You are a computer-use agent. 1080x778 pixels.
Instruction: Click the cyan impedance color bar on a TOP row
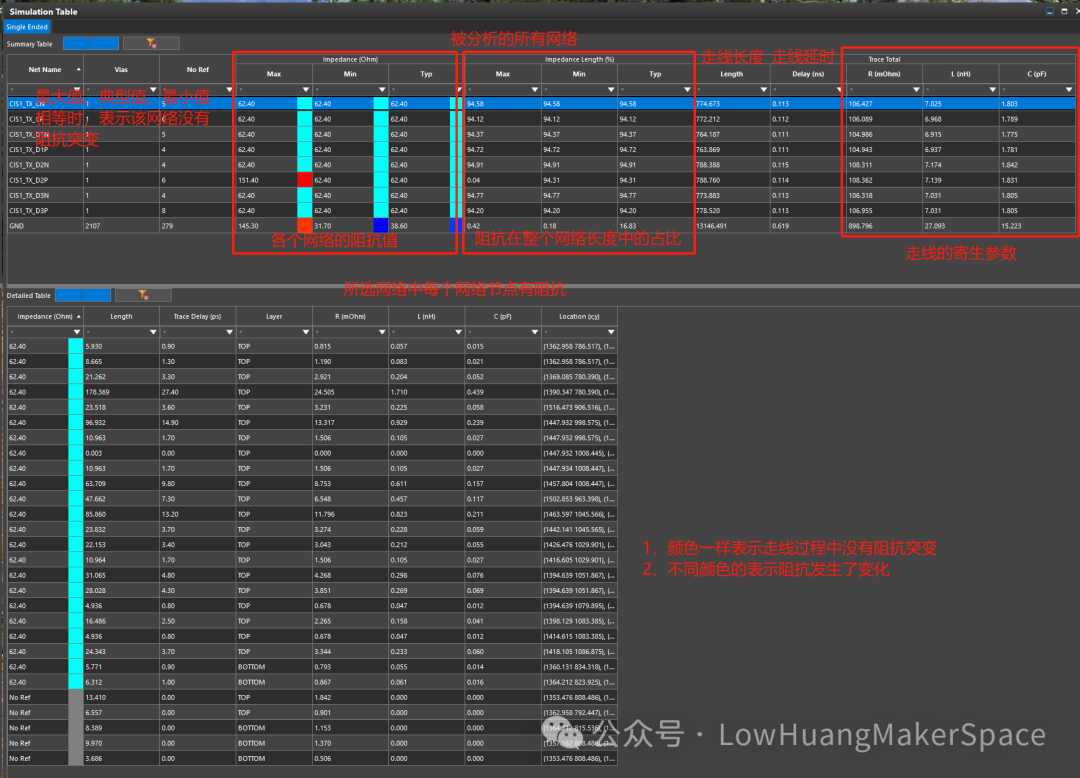point(74,346)
